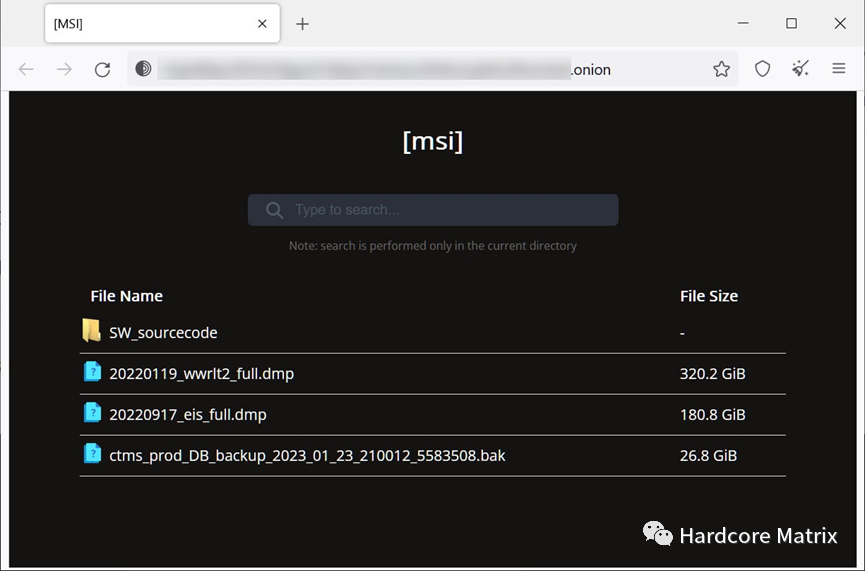Open the shield security level icon
Image resolution: width=865 pixels, height=571 pixels.
[x=762, y=69]
